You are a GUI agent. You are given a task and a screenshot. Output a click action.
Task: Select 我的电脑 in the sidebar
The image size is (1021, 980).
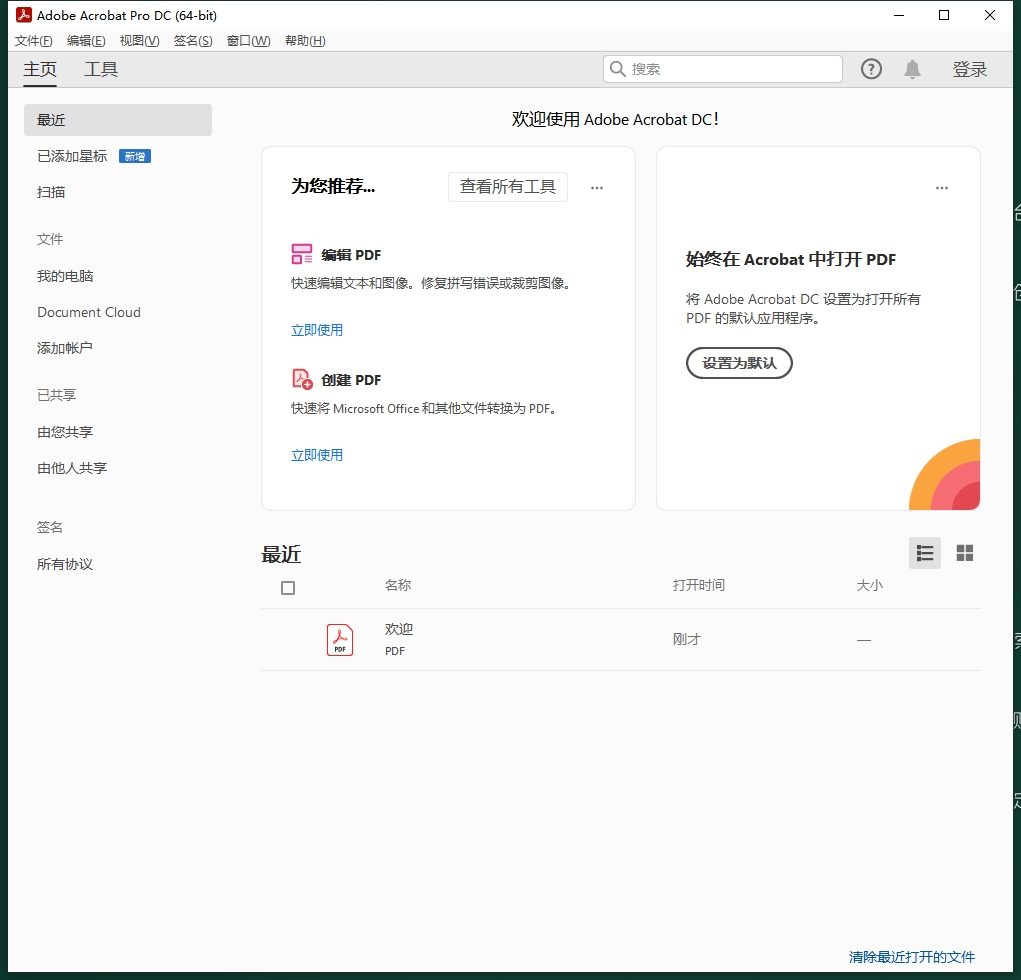tap(65, 276)
